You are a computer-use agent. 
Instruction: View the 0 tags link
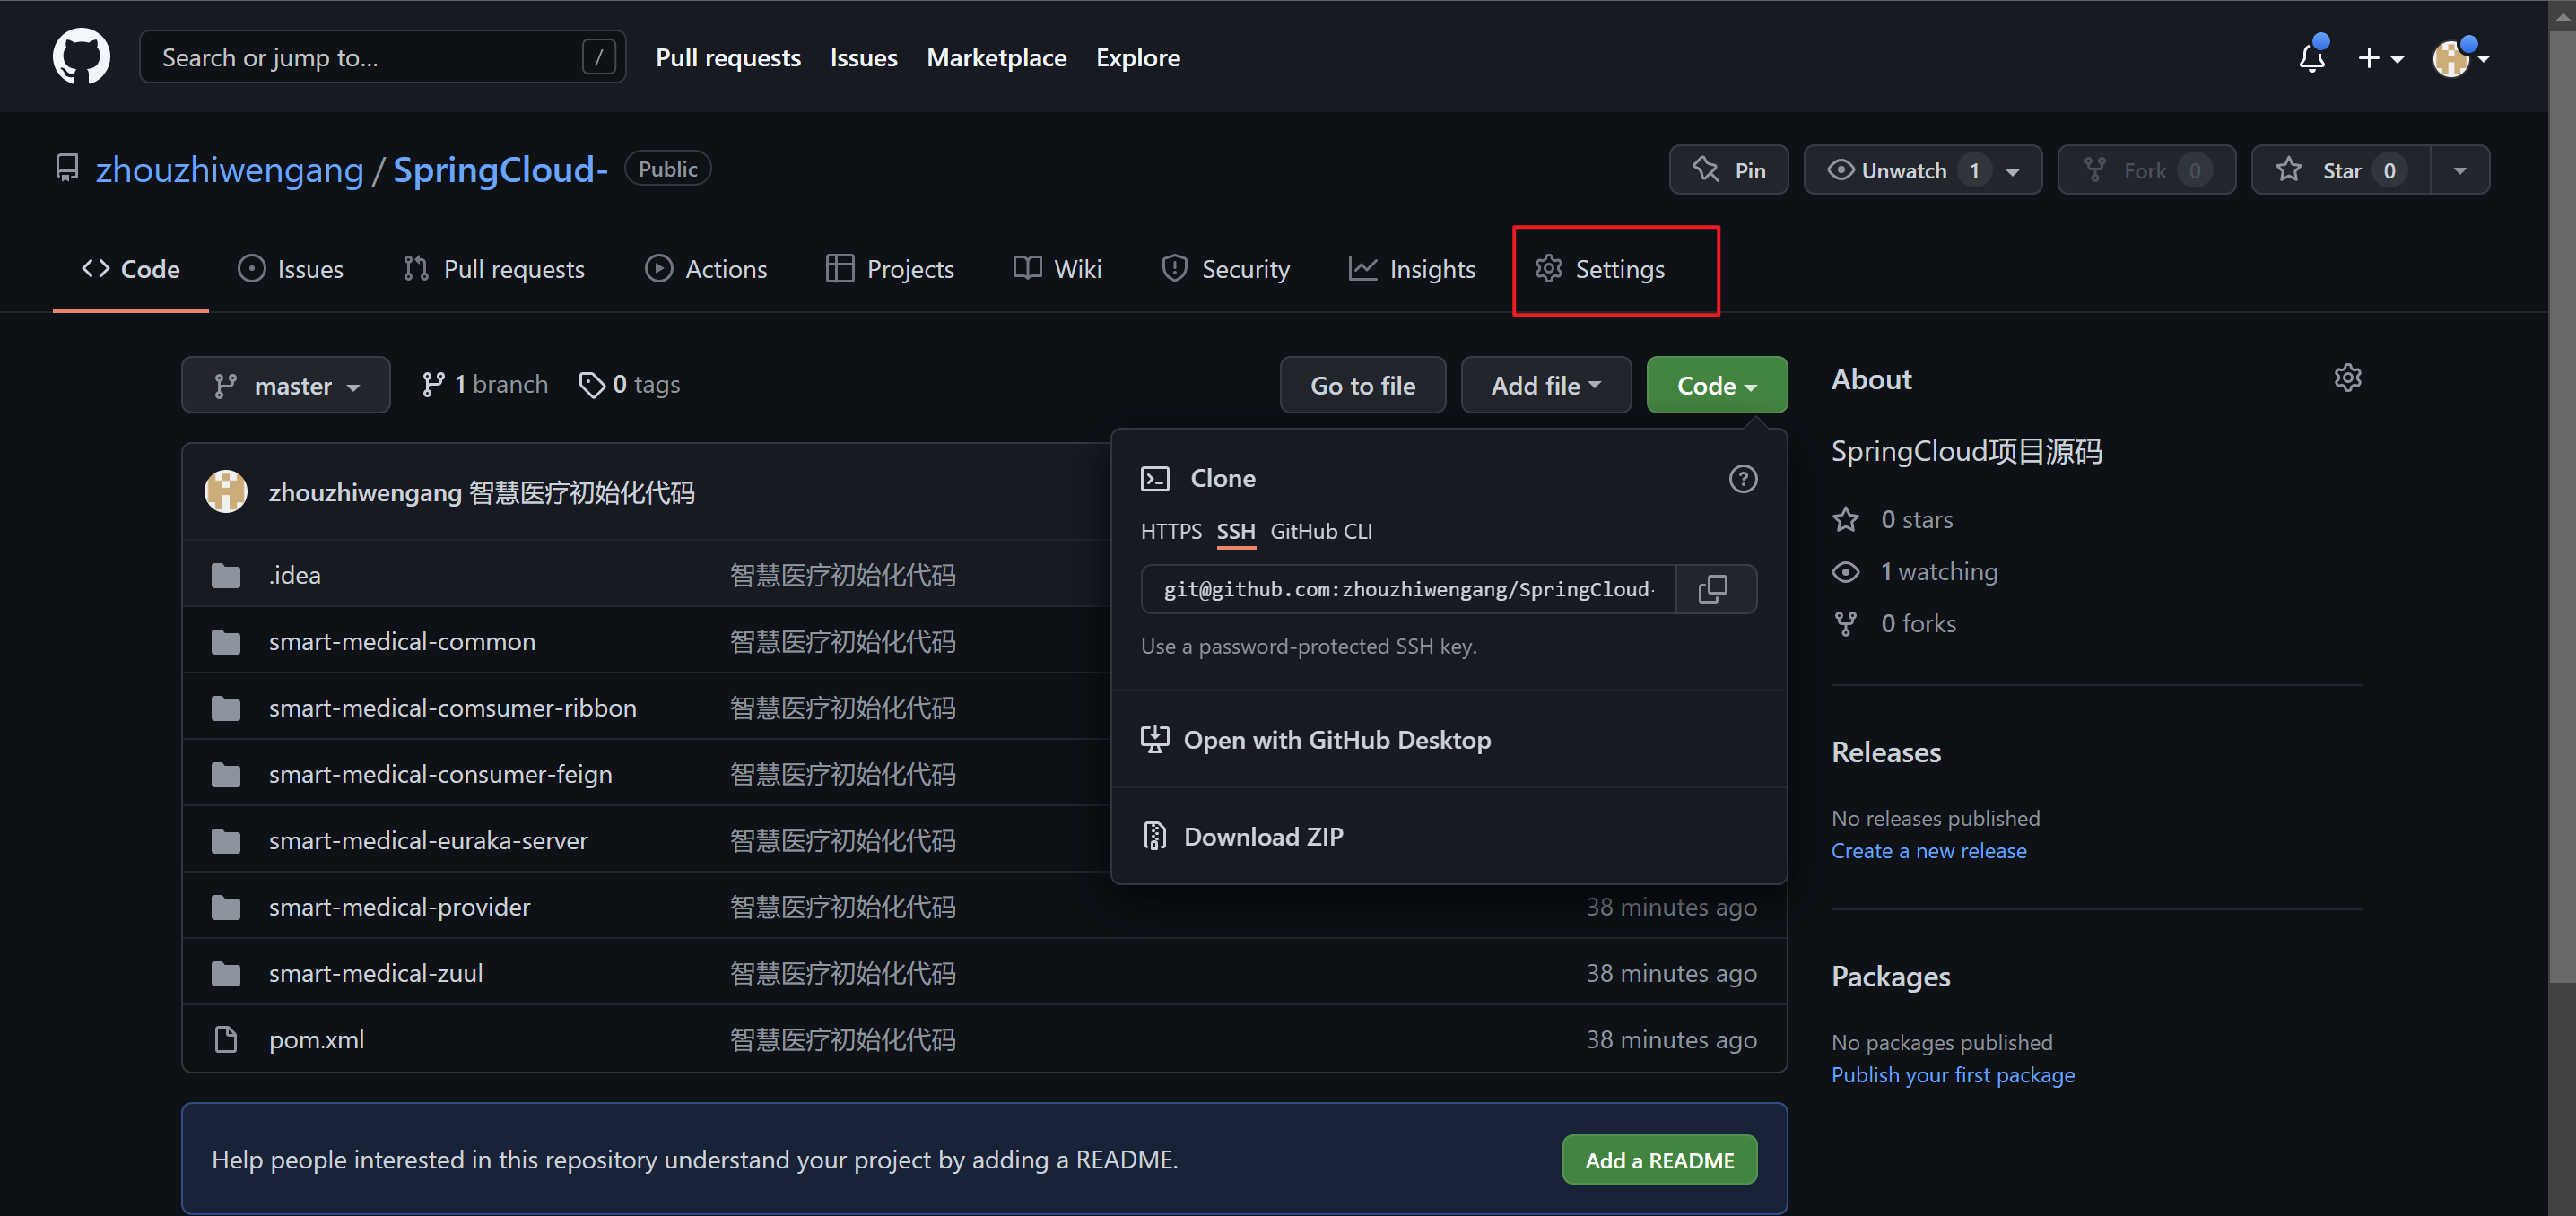click(x=630, y=385)
